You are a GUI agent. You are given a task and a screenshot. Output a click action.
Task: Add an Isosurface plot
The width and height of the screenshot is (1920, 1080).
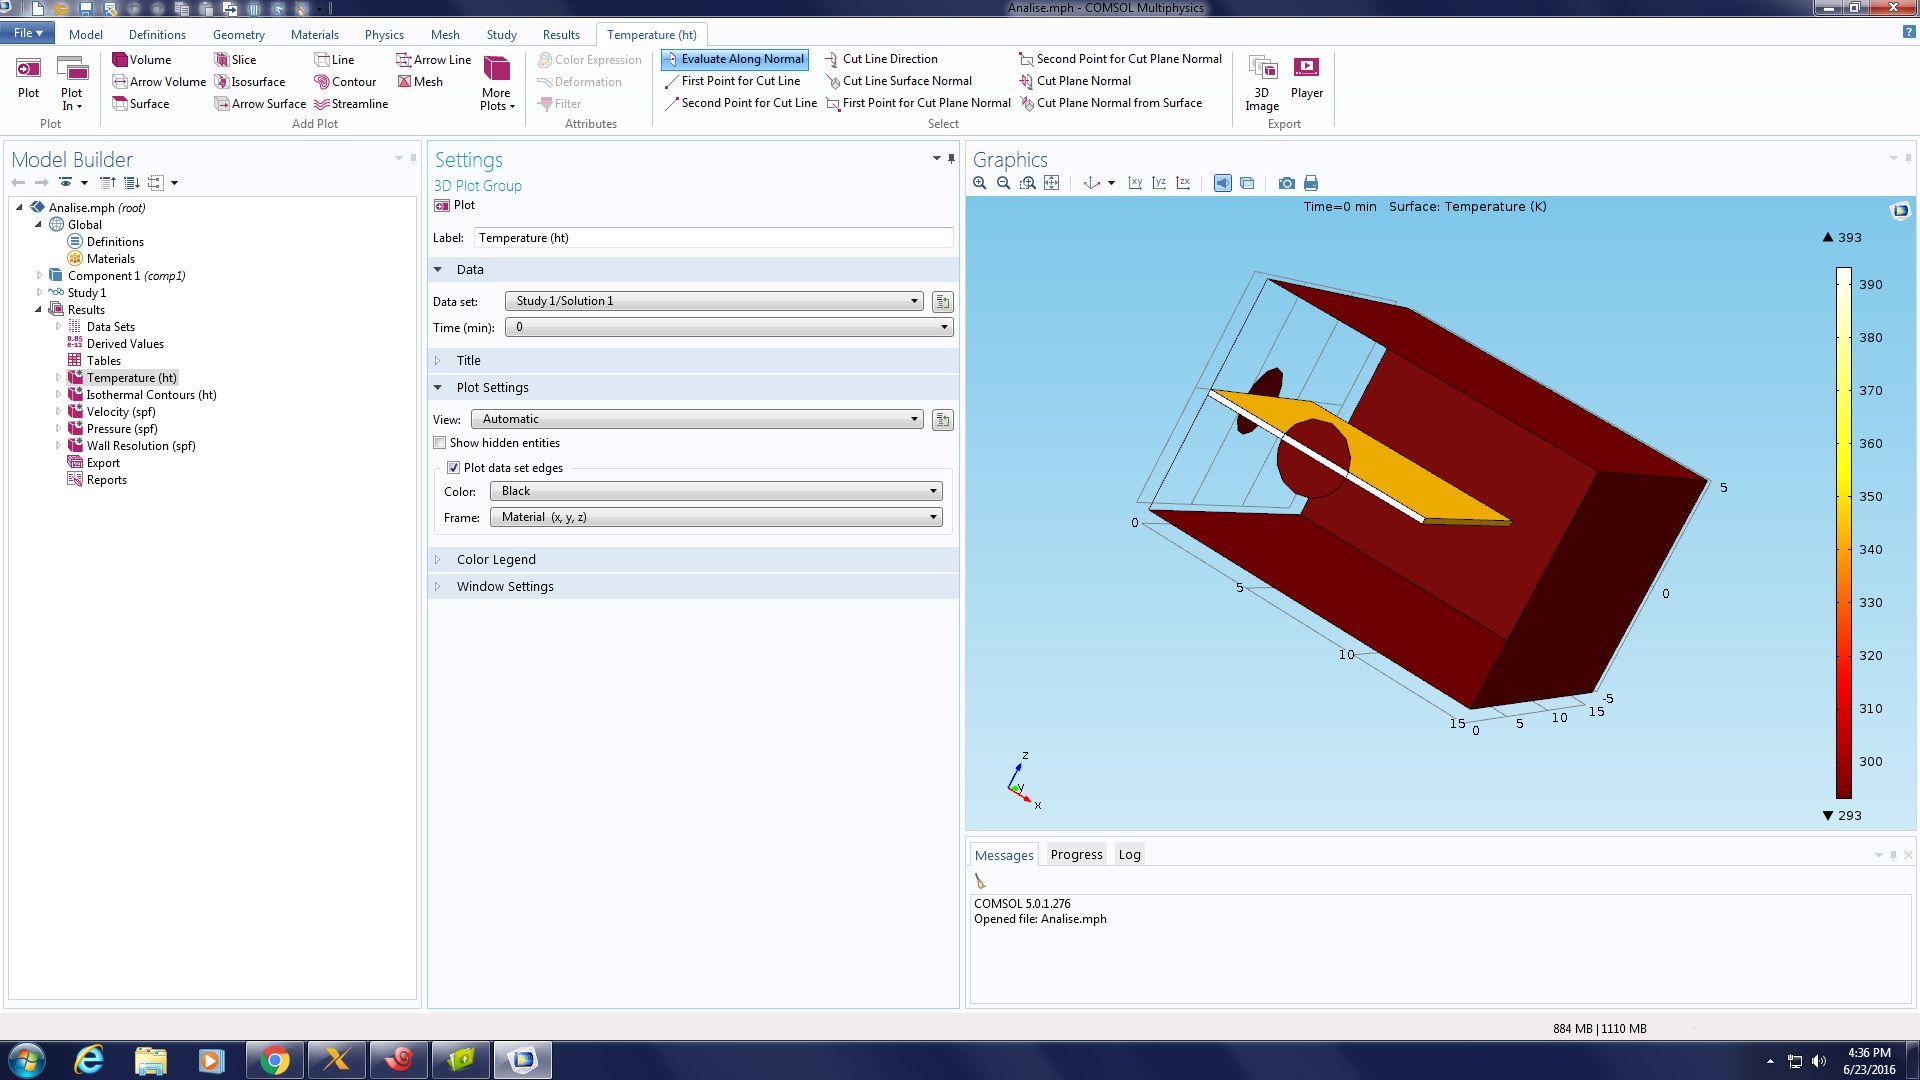pos(249,82)
